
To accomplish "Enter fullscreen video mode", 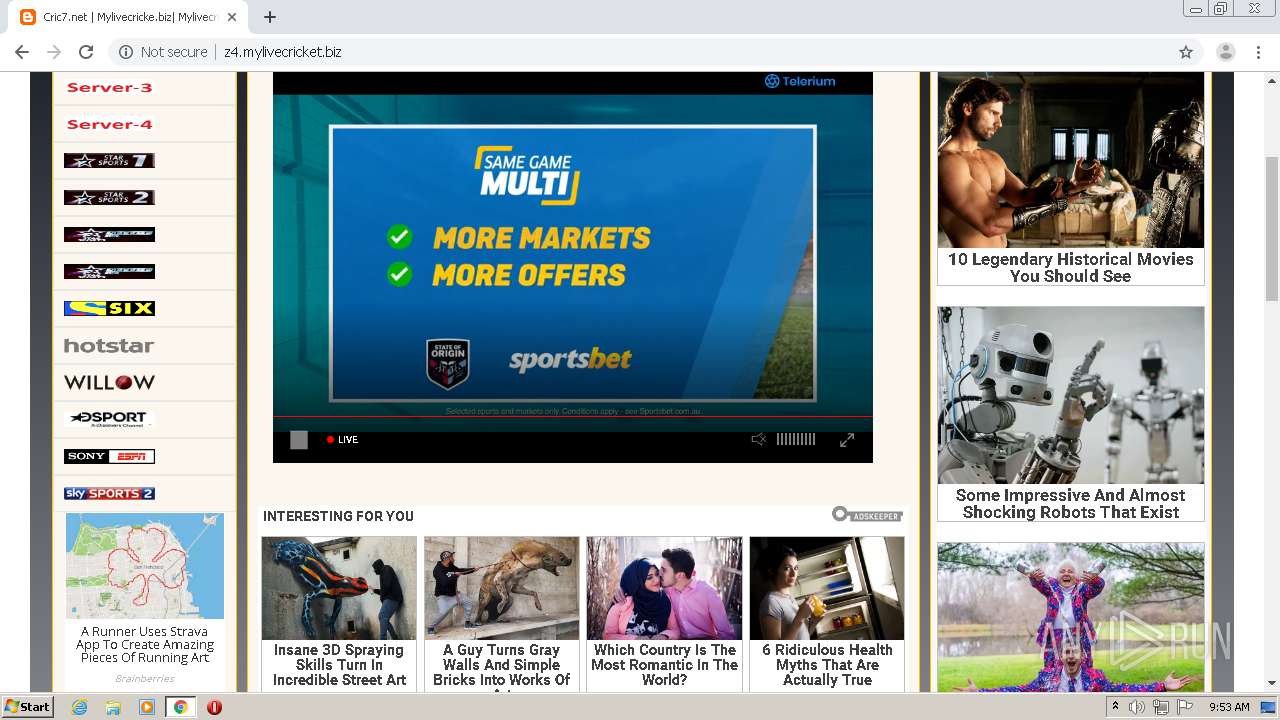I will click(x=847, y=440).
